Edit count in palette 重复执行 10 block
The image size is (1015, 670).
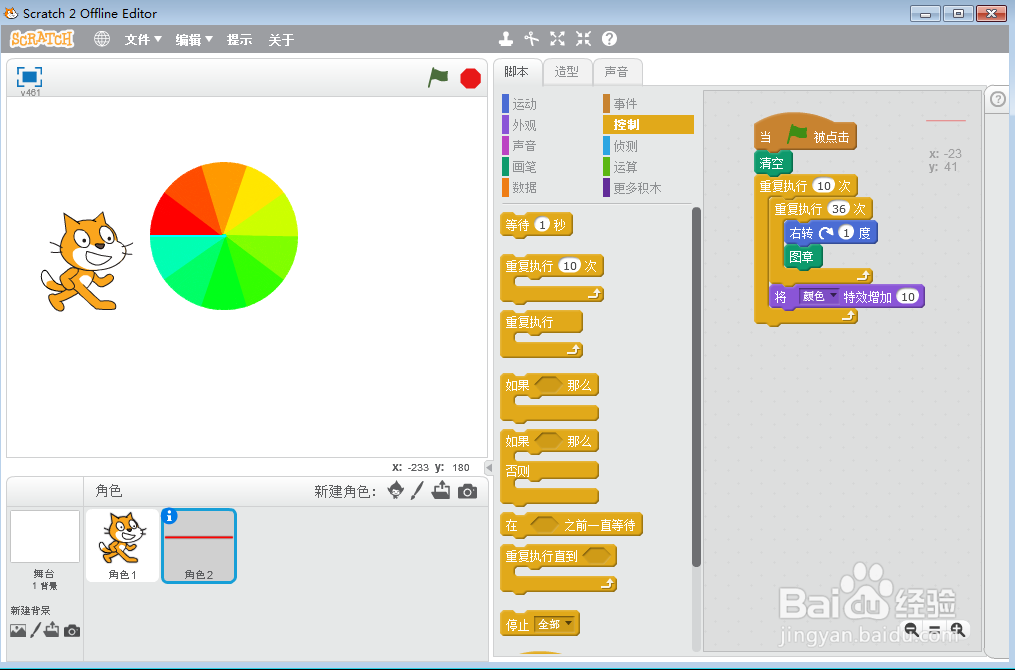tap(570, 265)
